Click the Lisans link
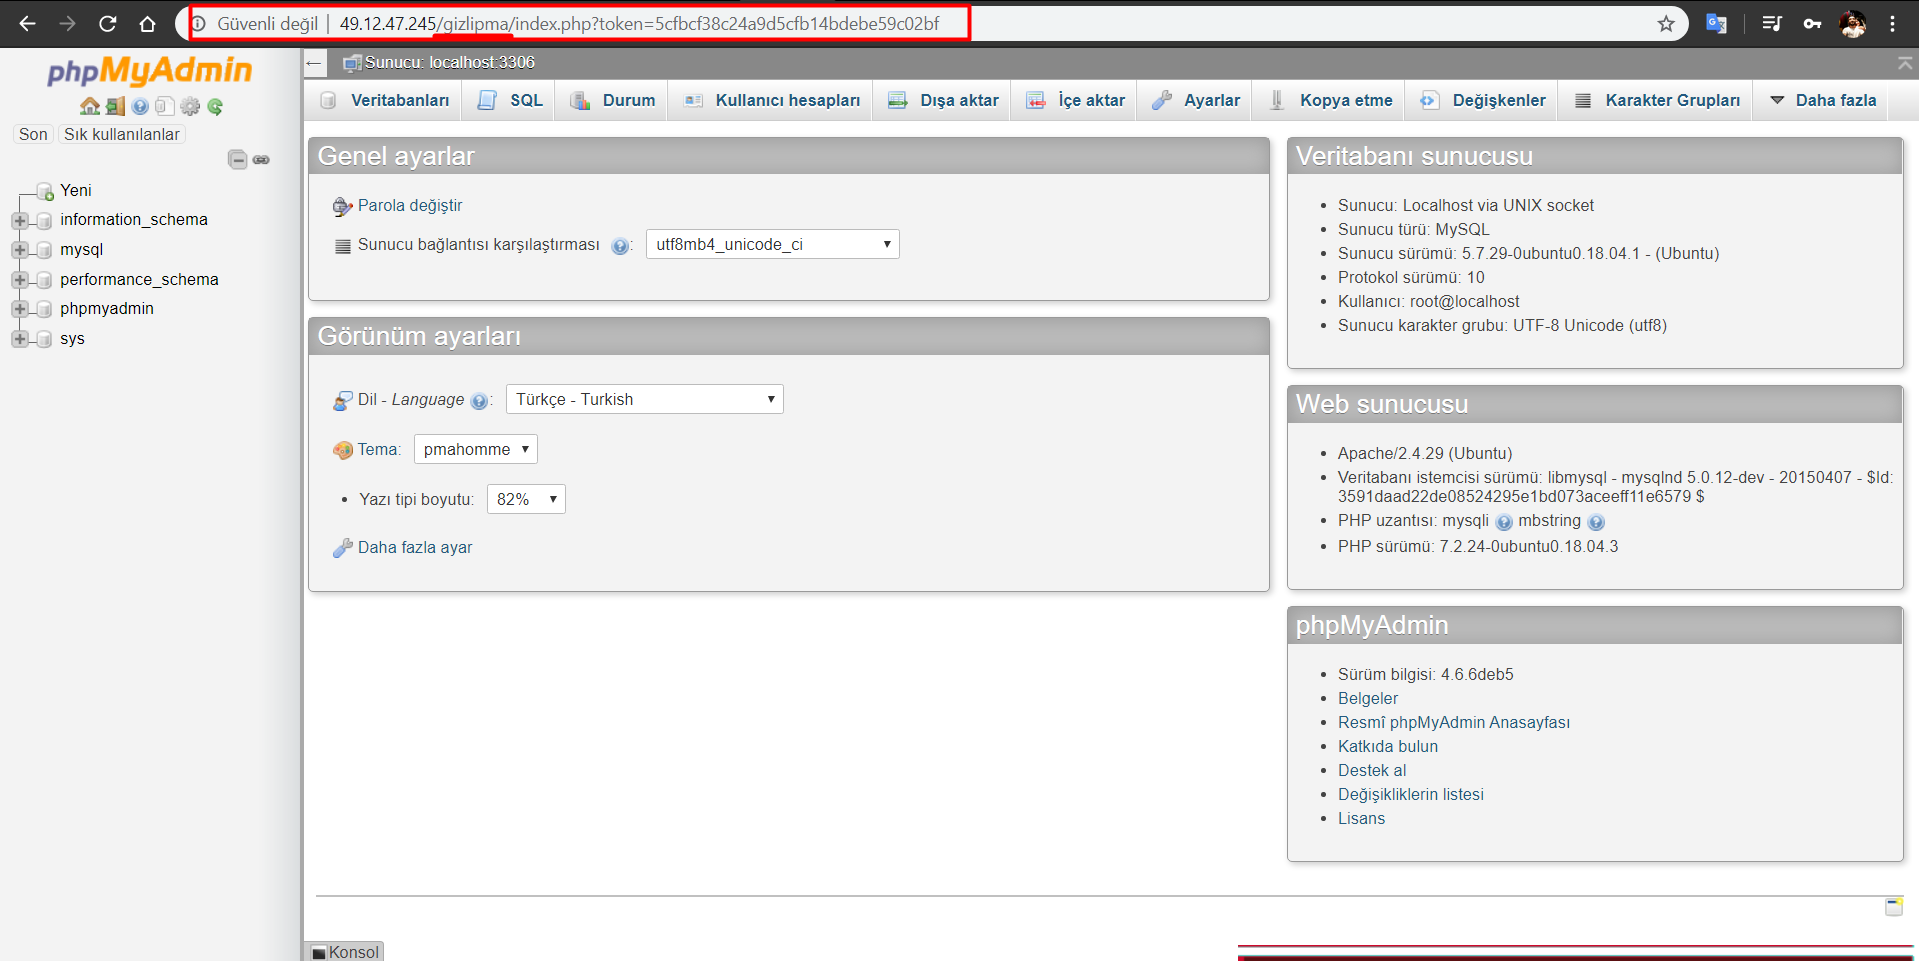Viewport: 1919px width, 961px height. point(1362,818)
